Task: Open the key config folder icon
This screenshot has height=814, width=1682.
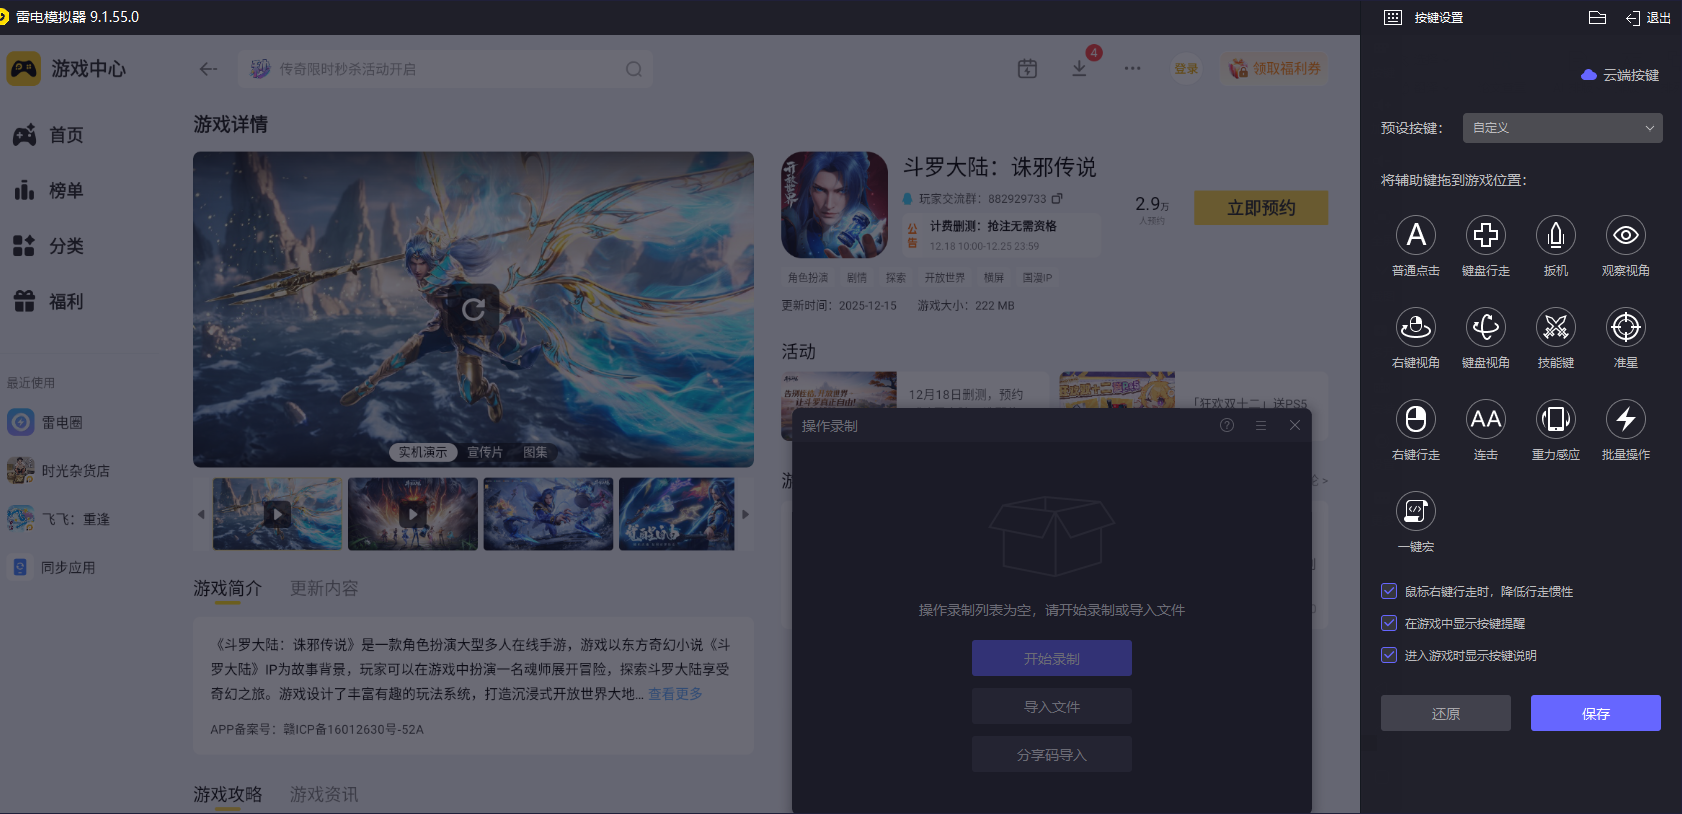Action: click(1597, 18)
